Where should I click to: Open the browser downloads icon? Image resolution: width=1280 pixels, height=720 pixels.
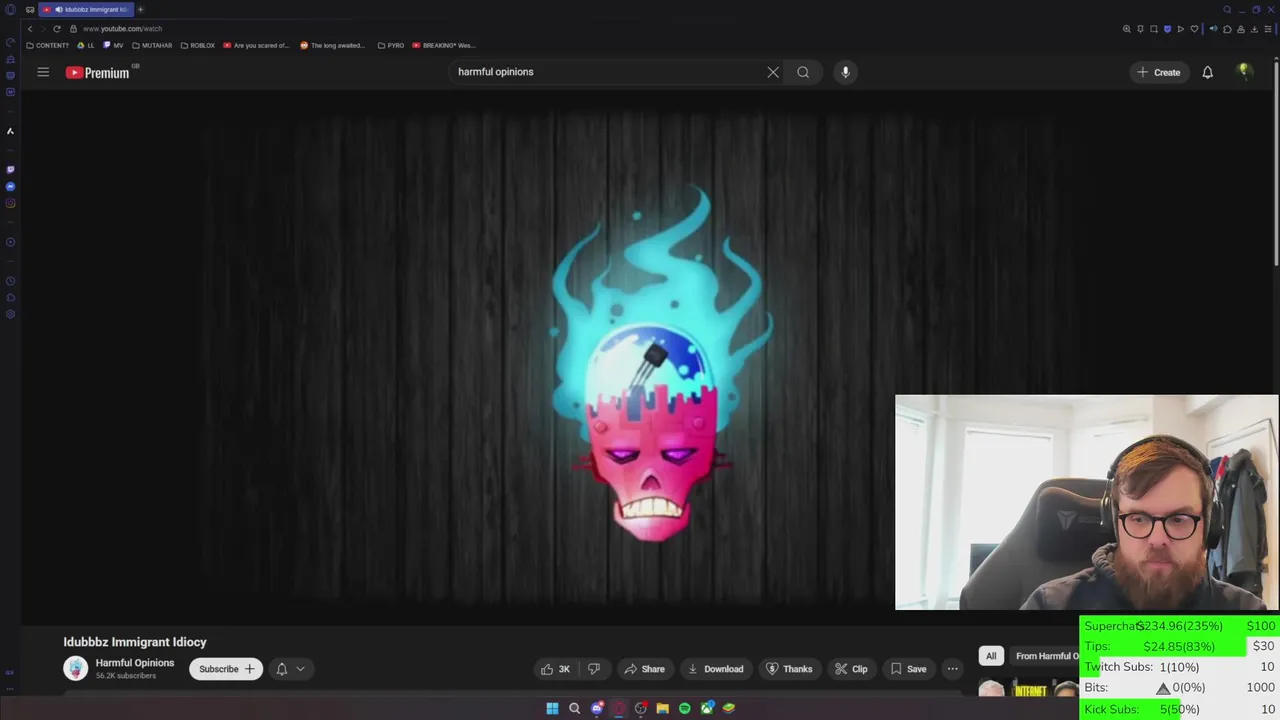tap(1254, 29)
